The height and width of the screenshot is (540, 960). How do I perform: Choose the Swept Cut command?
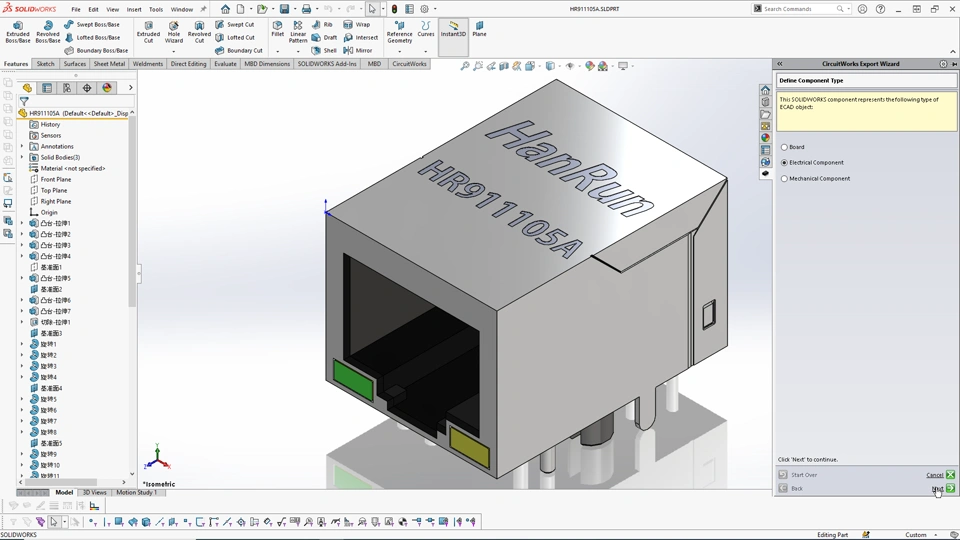point(234,24)
